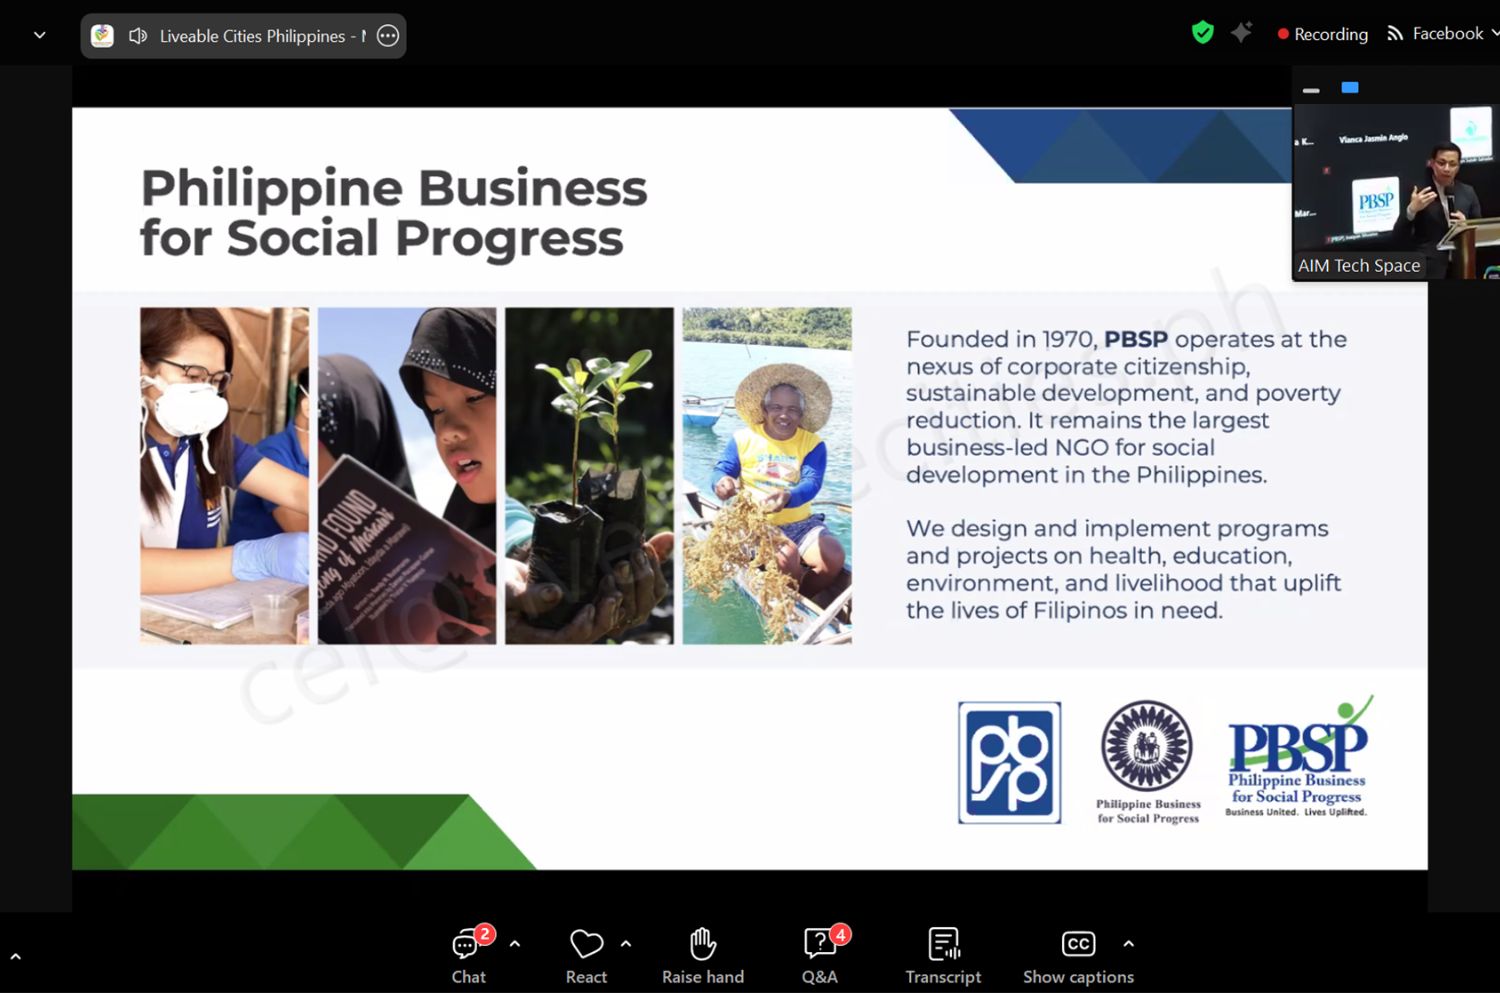Viewport: 1500px width, 993px height.
Task: Expand the top-left collapse chevron
Action: 40,35
